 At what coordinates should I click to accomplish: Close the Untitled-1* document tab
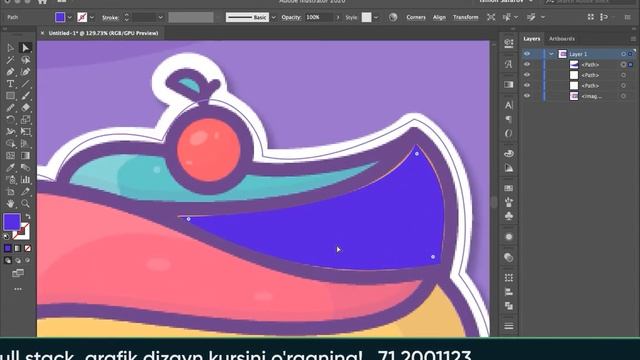42,33
